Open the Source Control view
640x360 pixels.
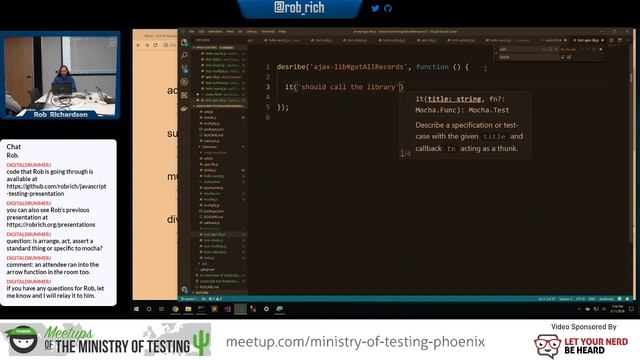coord(184,69)
